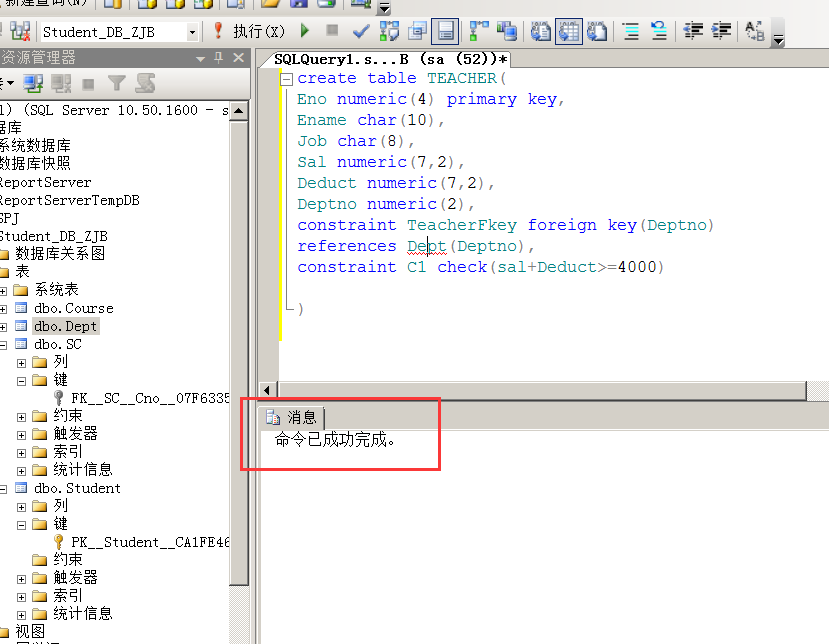The height and width of the screenshot is (644, 829).
Task: Click the object explorer filter funnel icon
Action: (116, 83)
